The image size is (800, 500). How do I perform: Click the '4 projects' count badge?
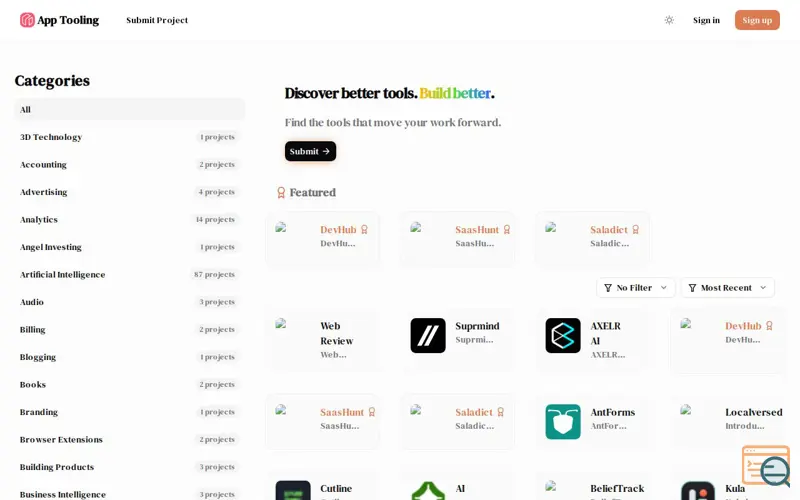[216, 192]
